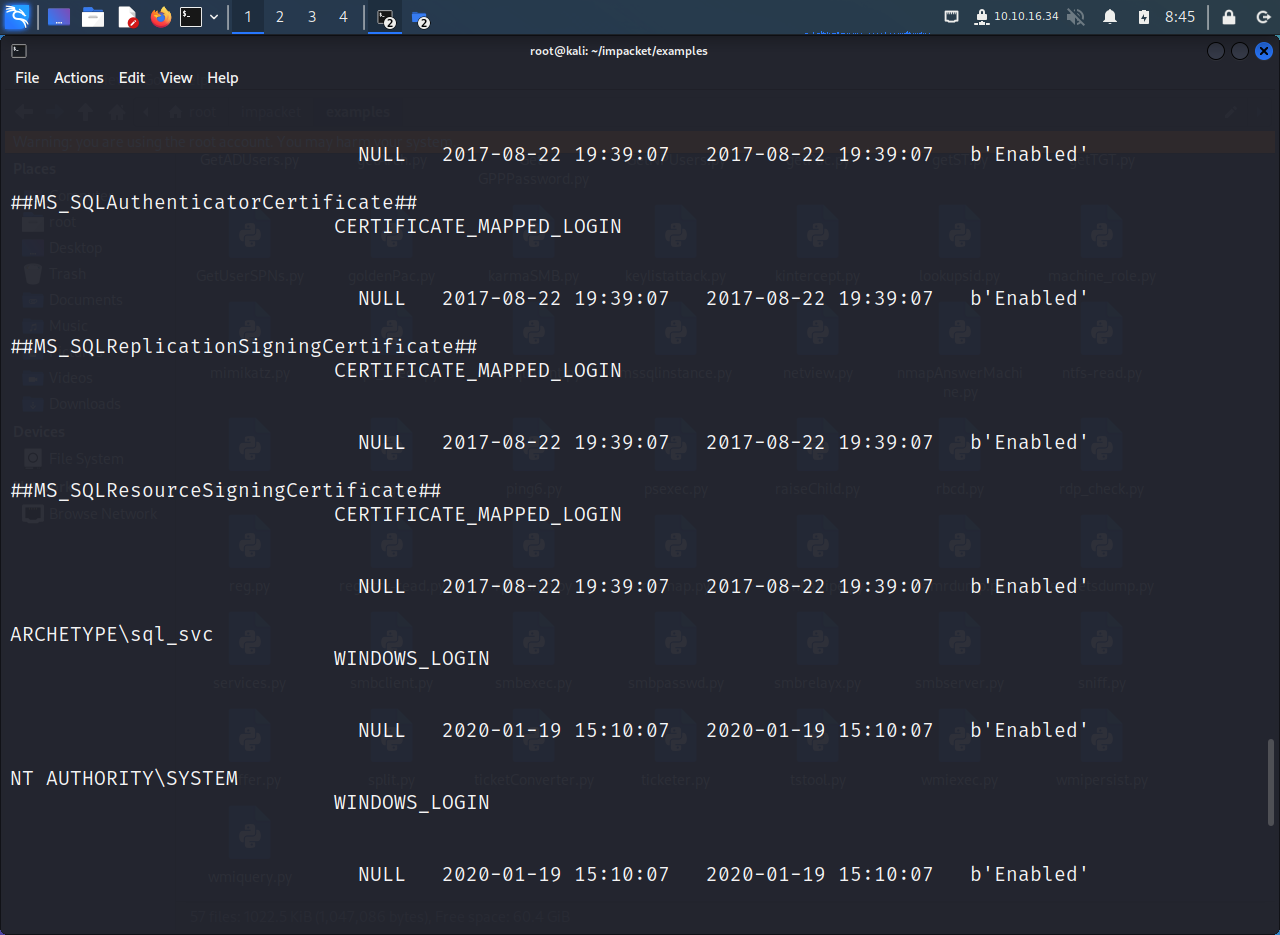The height and width of the screenshot is (935, 1280).
Task: Click the show desktop panel icon
Action: click(x=59, y=17)
